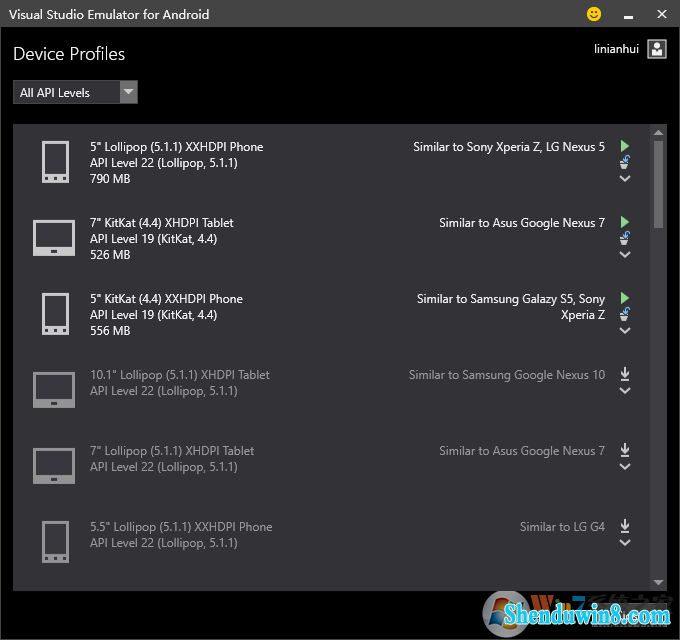Screen dimensions: 680x640
Task: Click the 5" KitKat Phone device icon
Action: (x=55, y=314)
